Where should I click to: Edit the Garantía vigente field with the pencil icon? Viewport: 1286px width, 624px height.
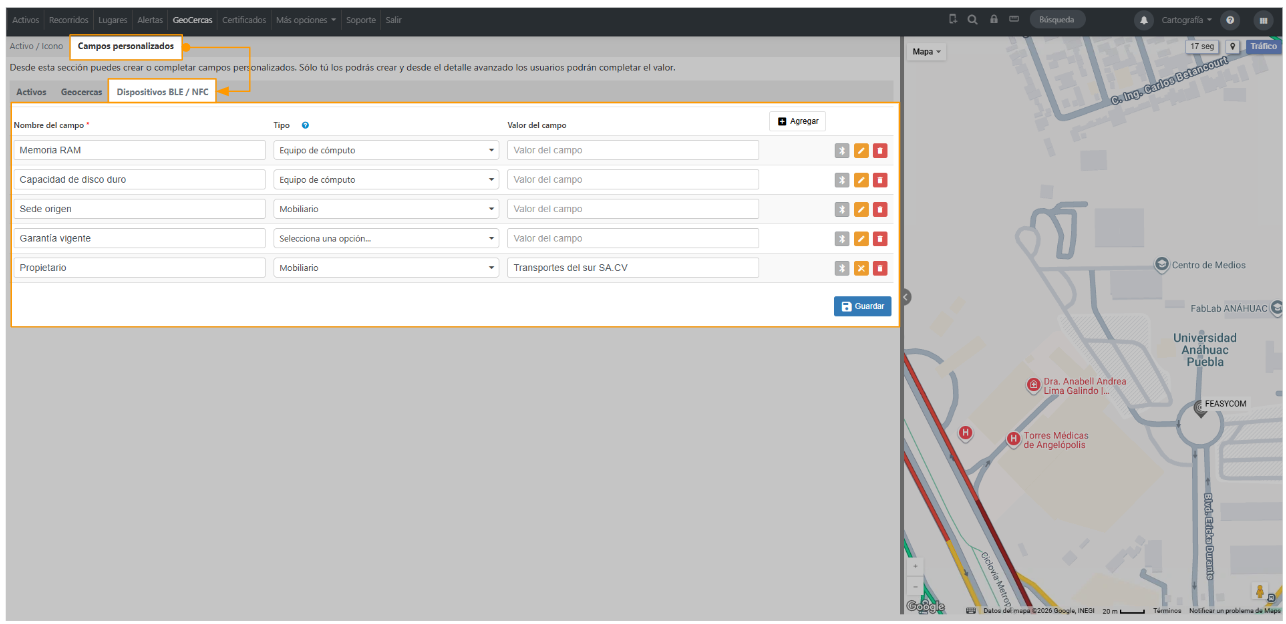pyautogui.click(x=861, y=239)
